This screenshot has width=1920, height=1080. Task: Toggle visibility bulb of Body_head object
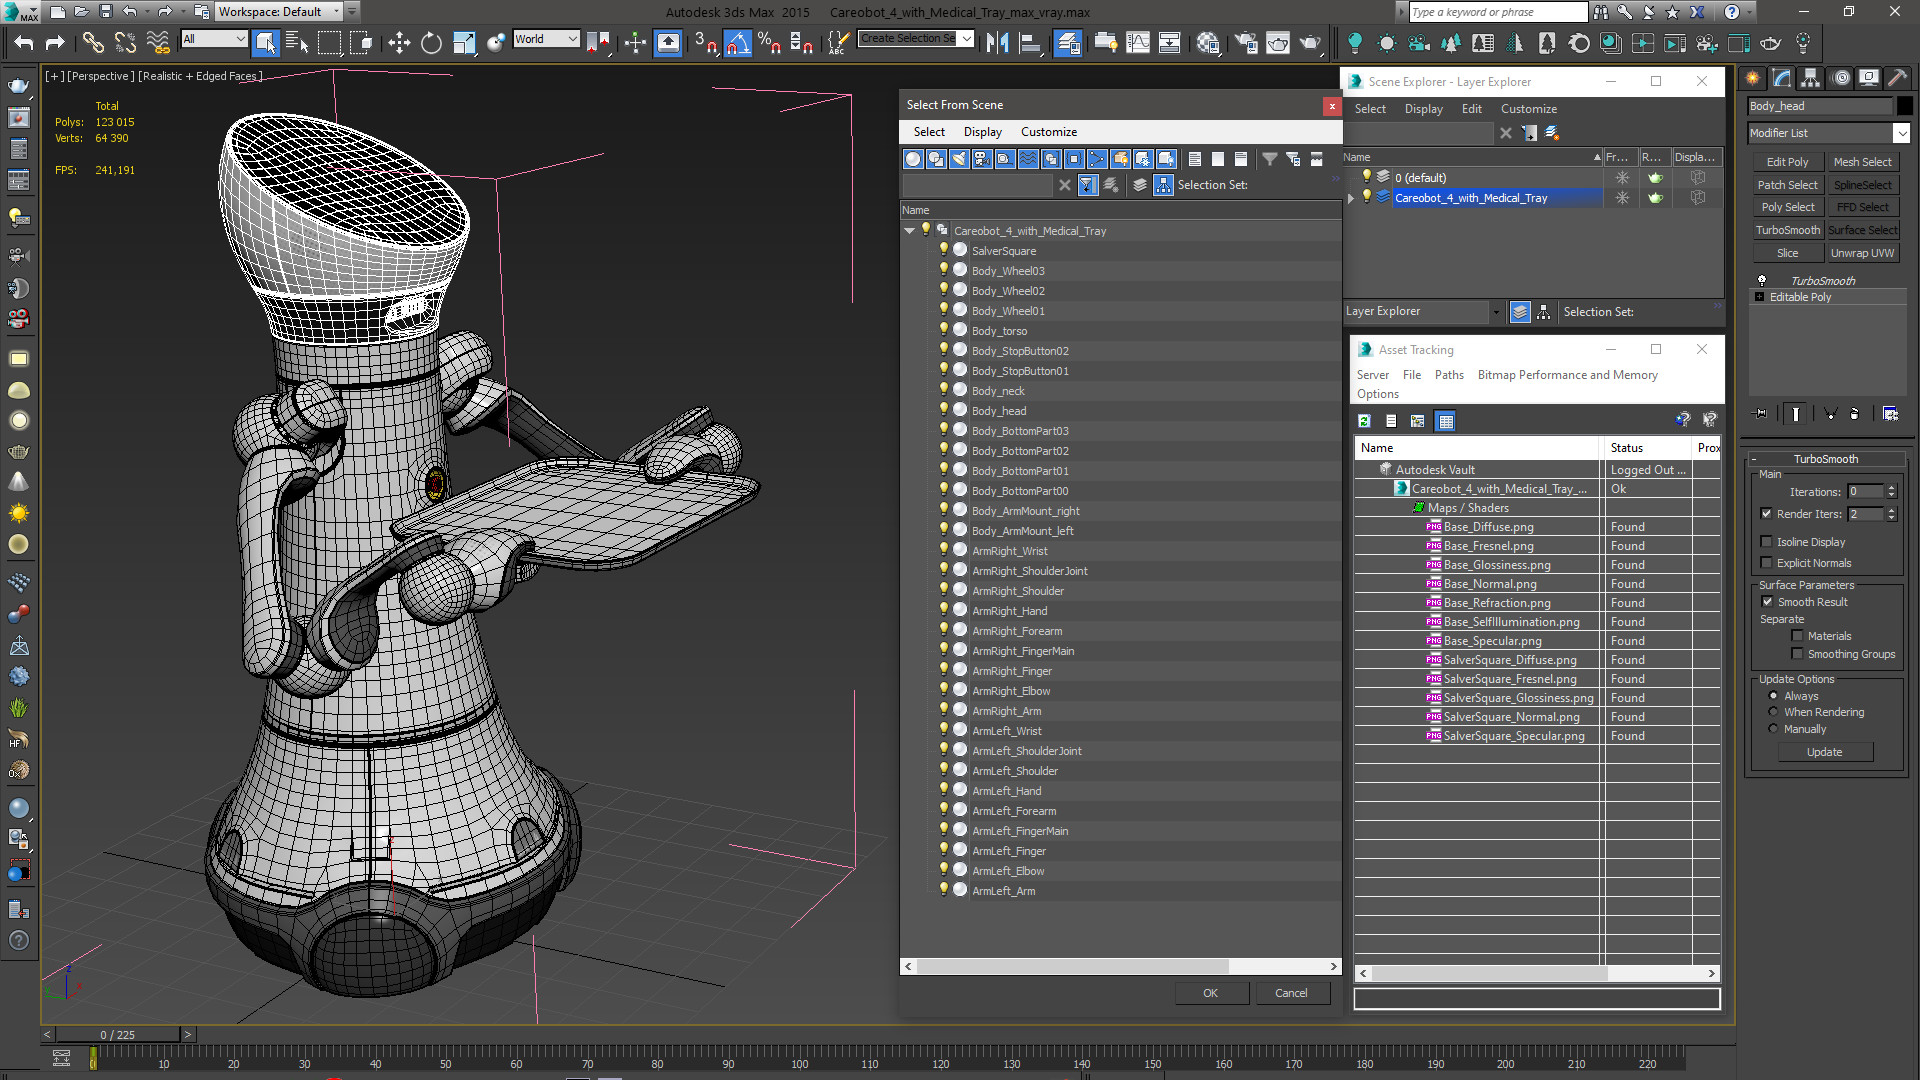[943, 410]
